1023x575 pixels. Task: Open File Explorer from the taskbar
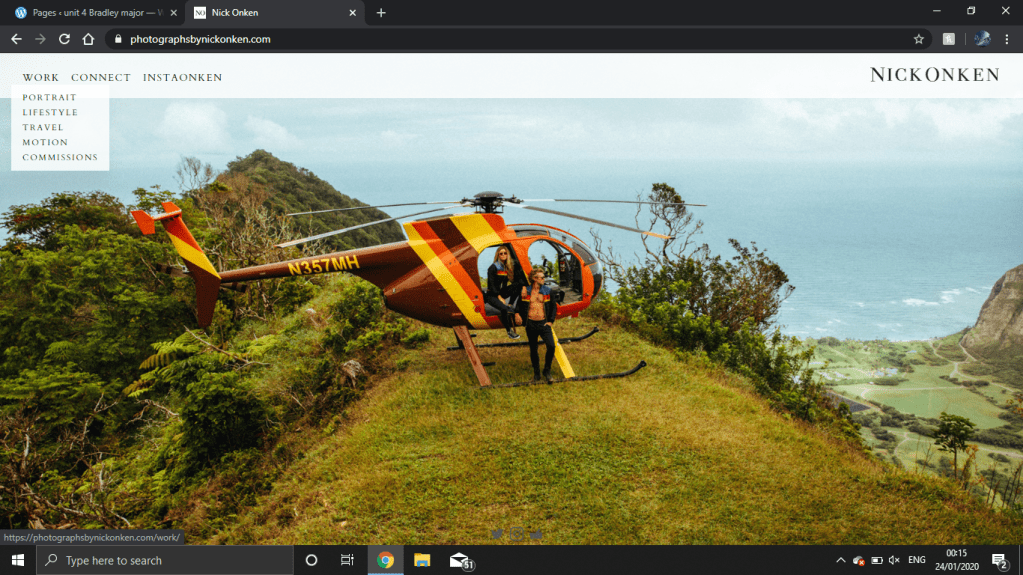pyautogui.click(x=422, y=560)
